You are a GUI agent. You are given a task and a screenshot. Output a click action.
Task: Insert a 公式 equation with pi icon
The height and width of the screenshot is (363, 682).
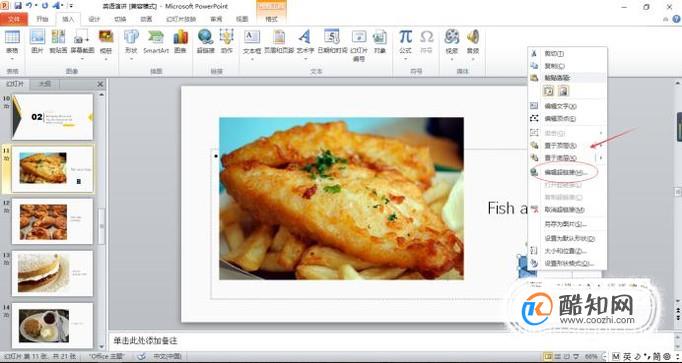click(405, 42)
